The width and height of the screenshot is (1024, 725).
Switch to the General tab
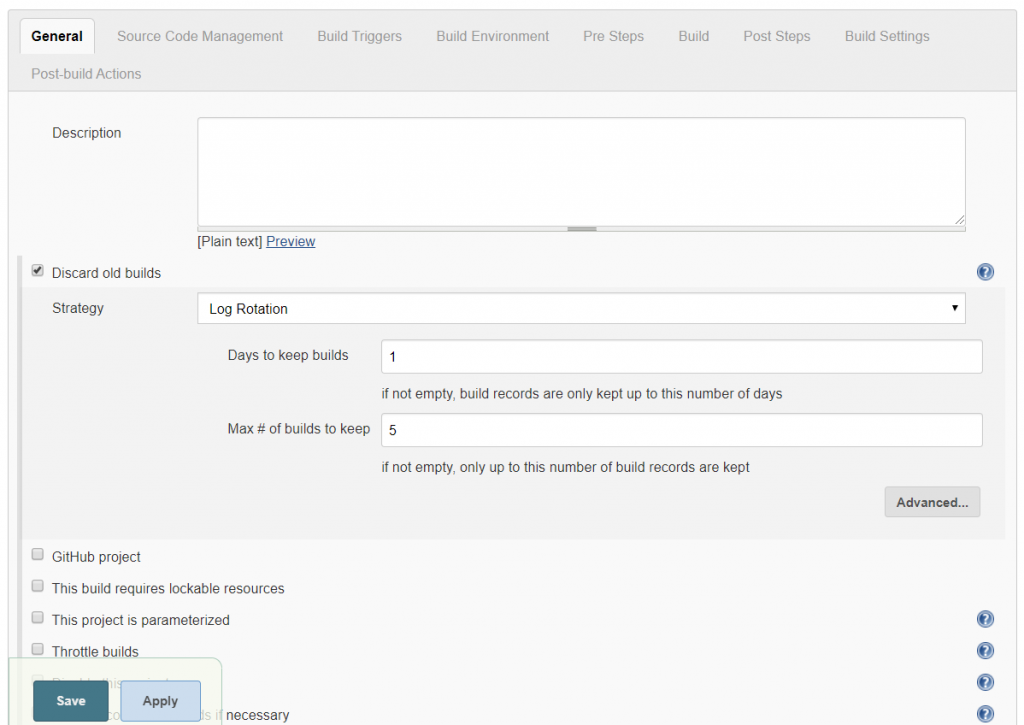57,37
